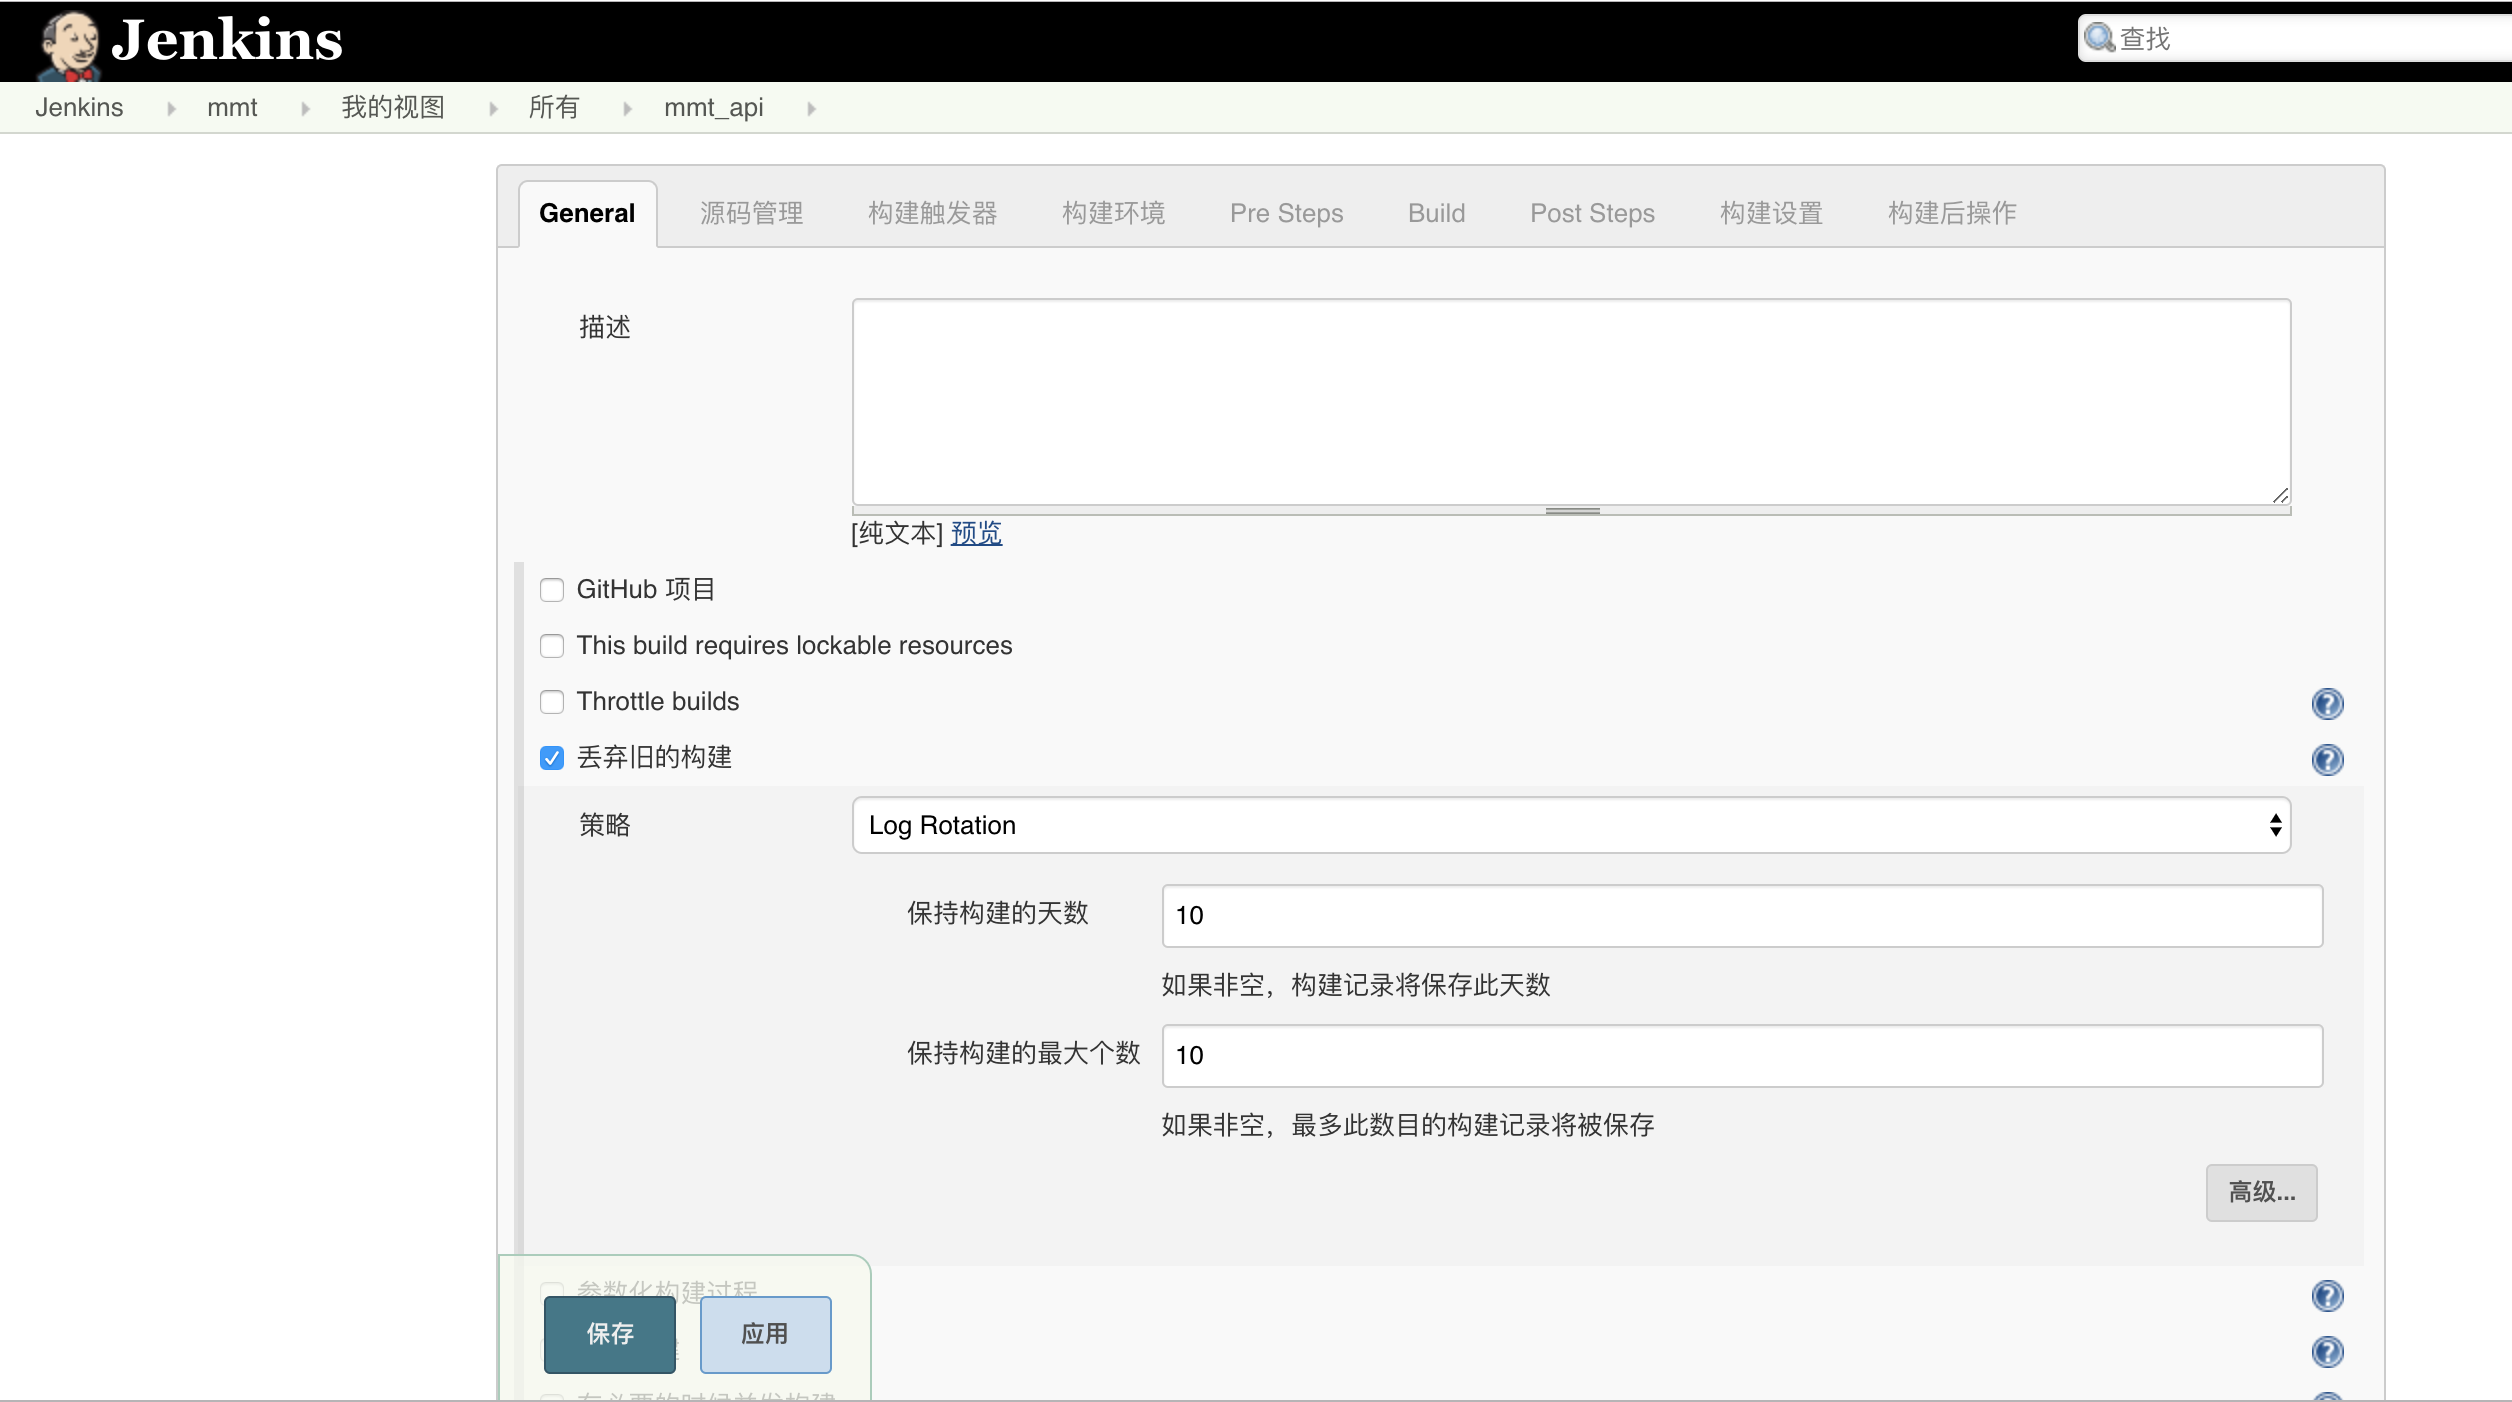Expand breadcrumb arrow after mmt_api

(x=811, y=108)
